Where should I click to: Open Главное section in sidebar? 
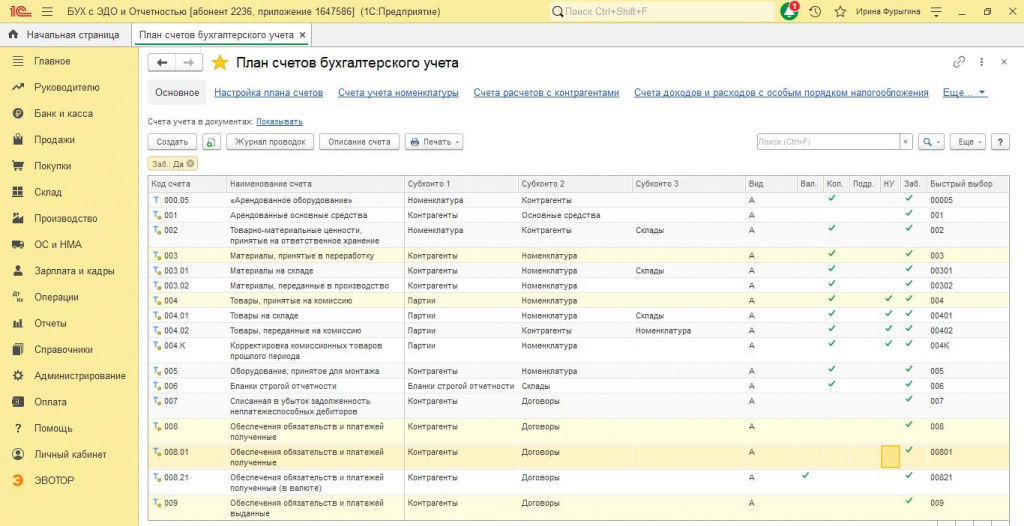tap(52, 61)
